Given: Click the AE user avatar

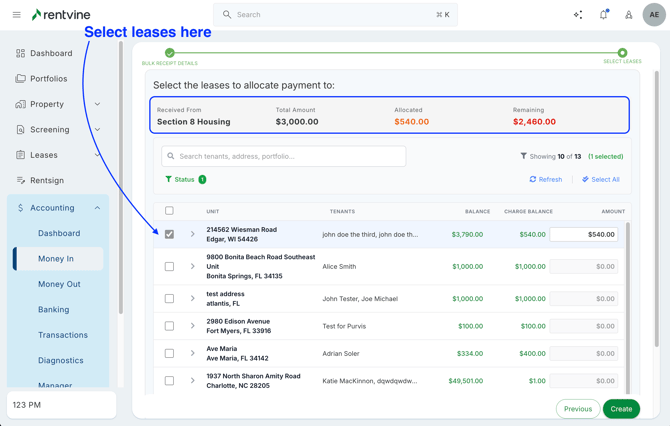Looking at the screenshot, I should (653, 15).
